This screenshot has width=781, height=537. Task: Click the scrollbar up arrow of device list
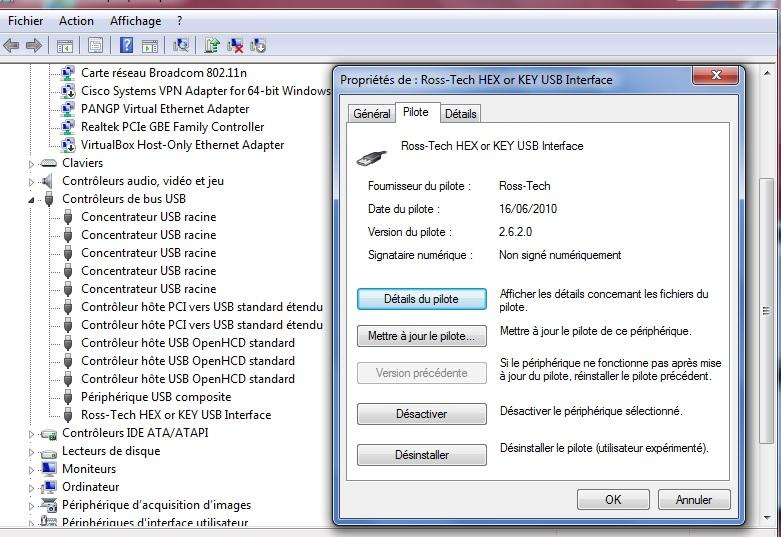click(767, 73)
